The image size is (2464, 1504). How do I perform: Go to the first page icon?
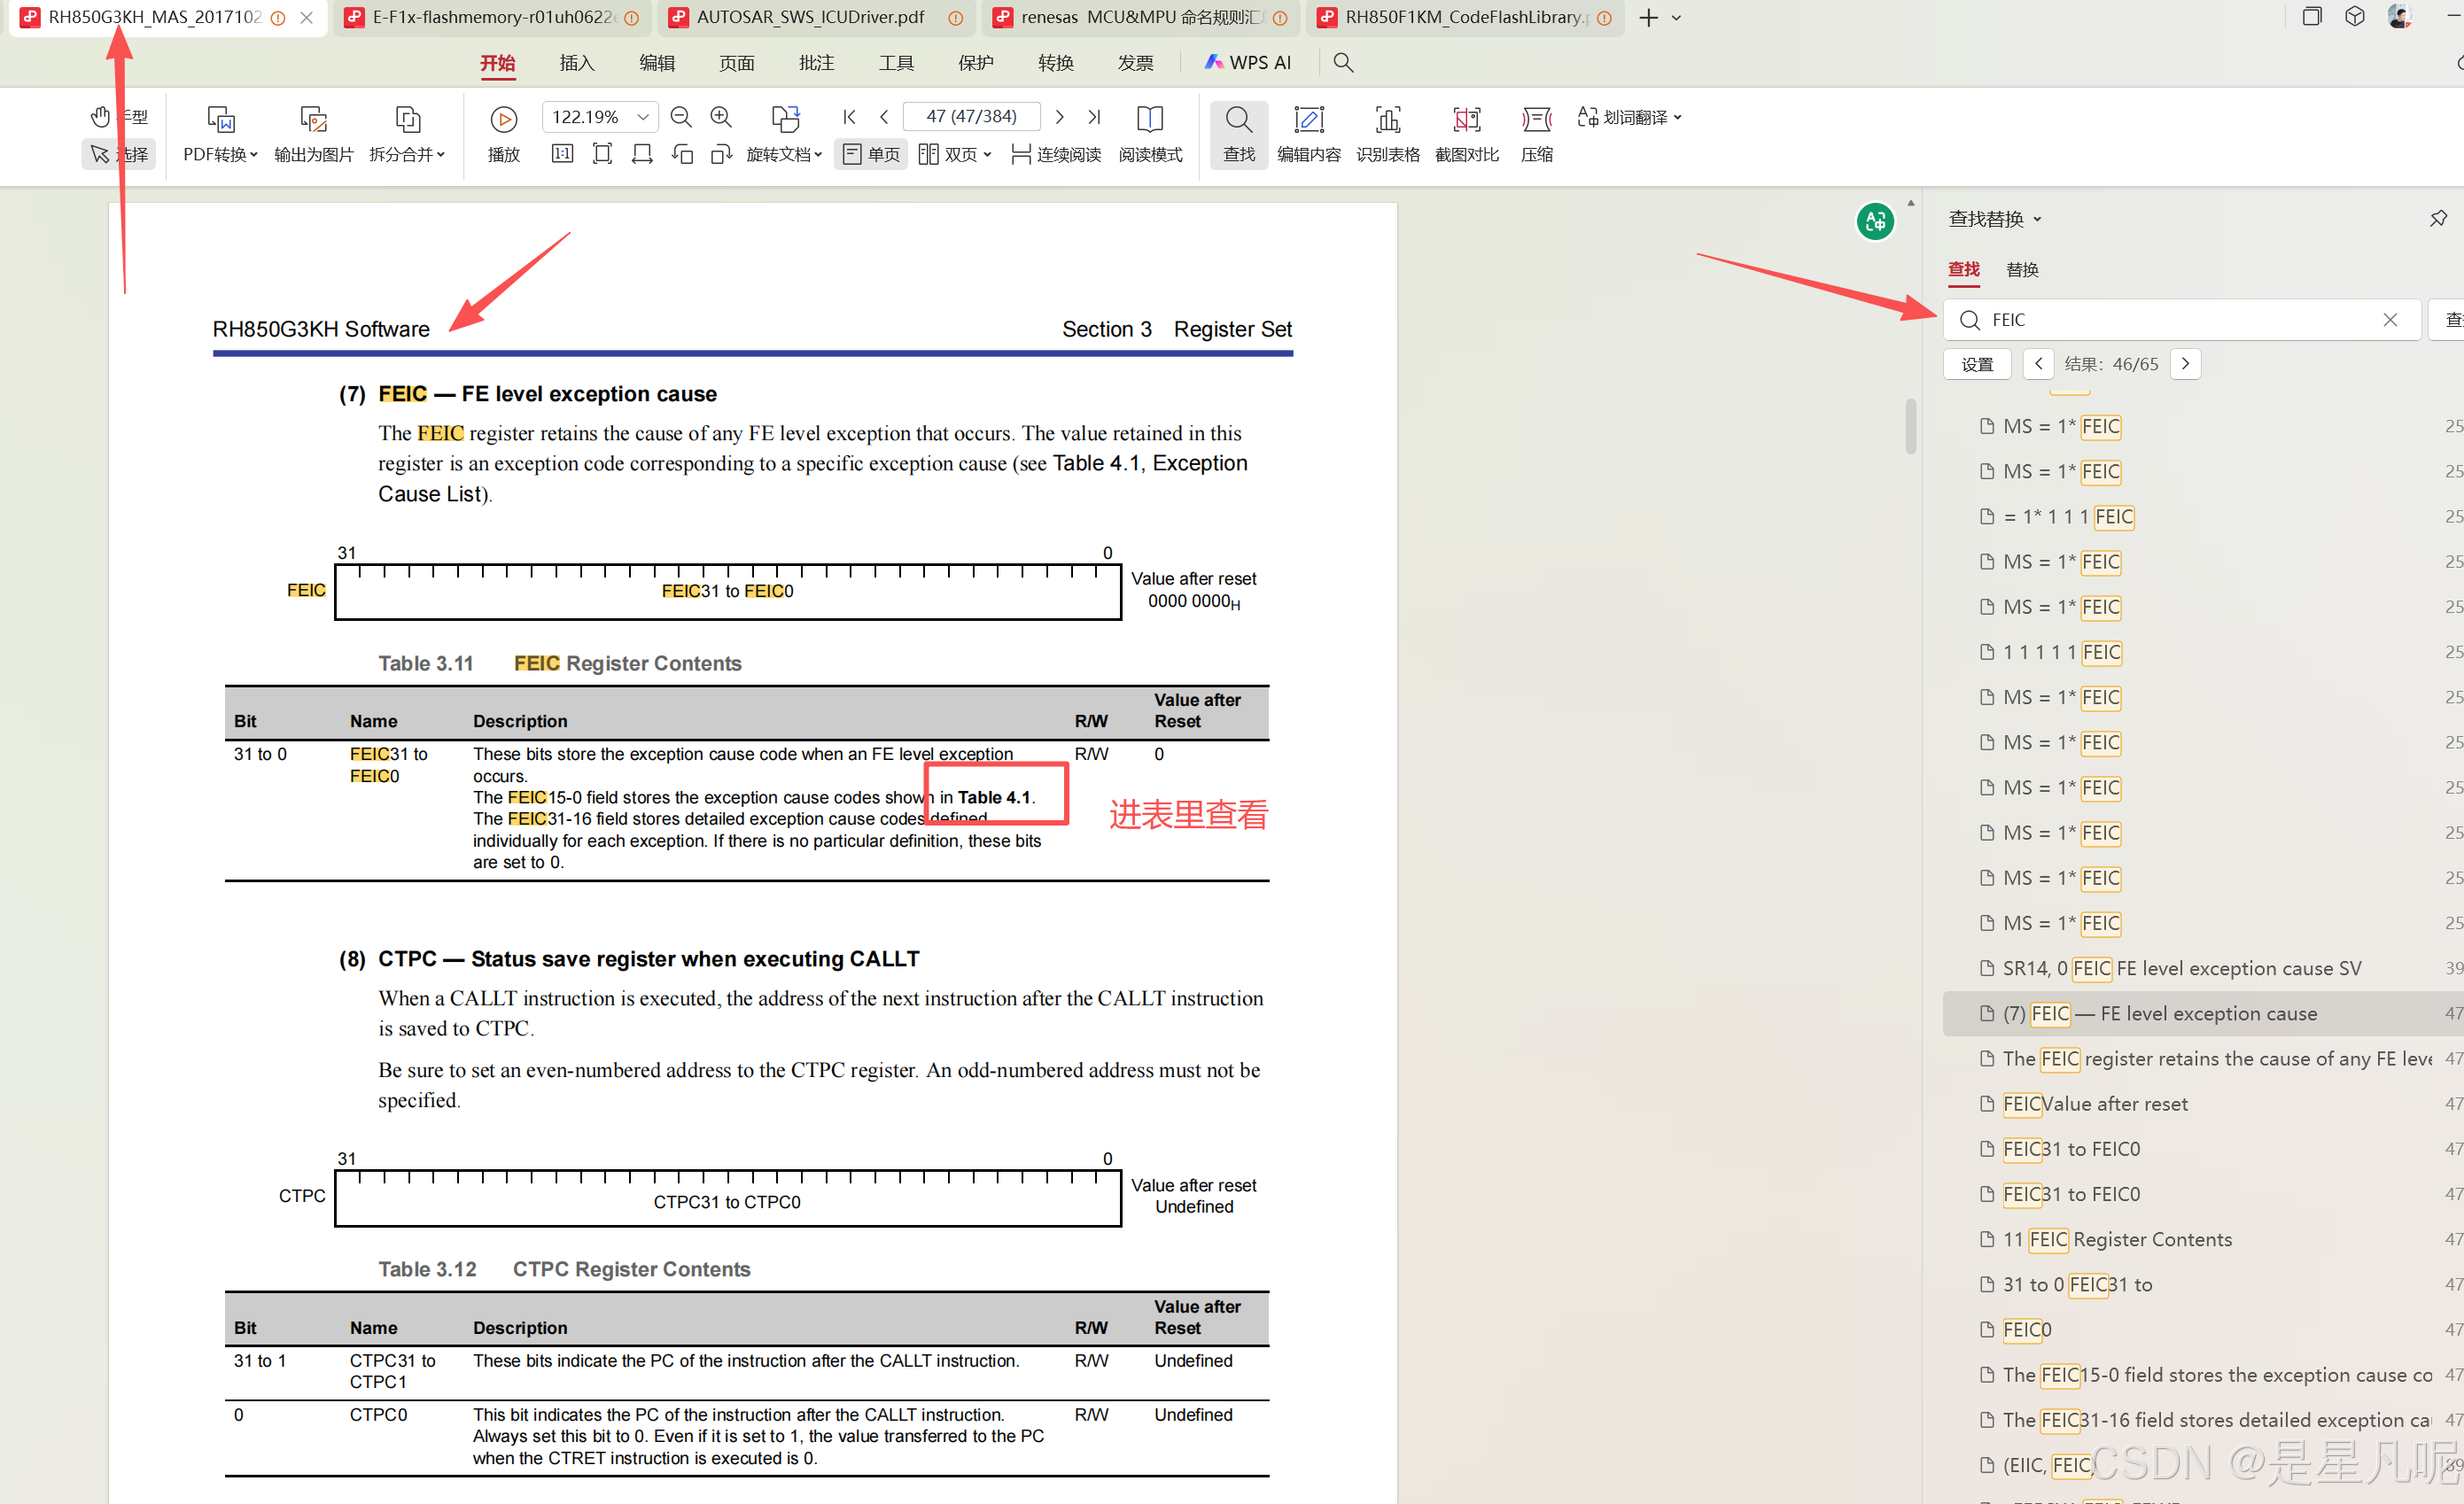[x=849, y=117]
